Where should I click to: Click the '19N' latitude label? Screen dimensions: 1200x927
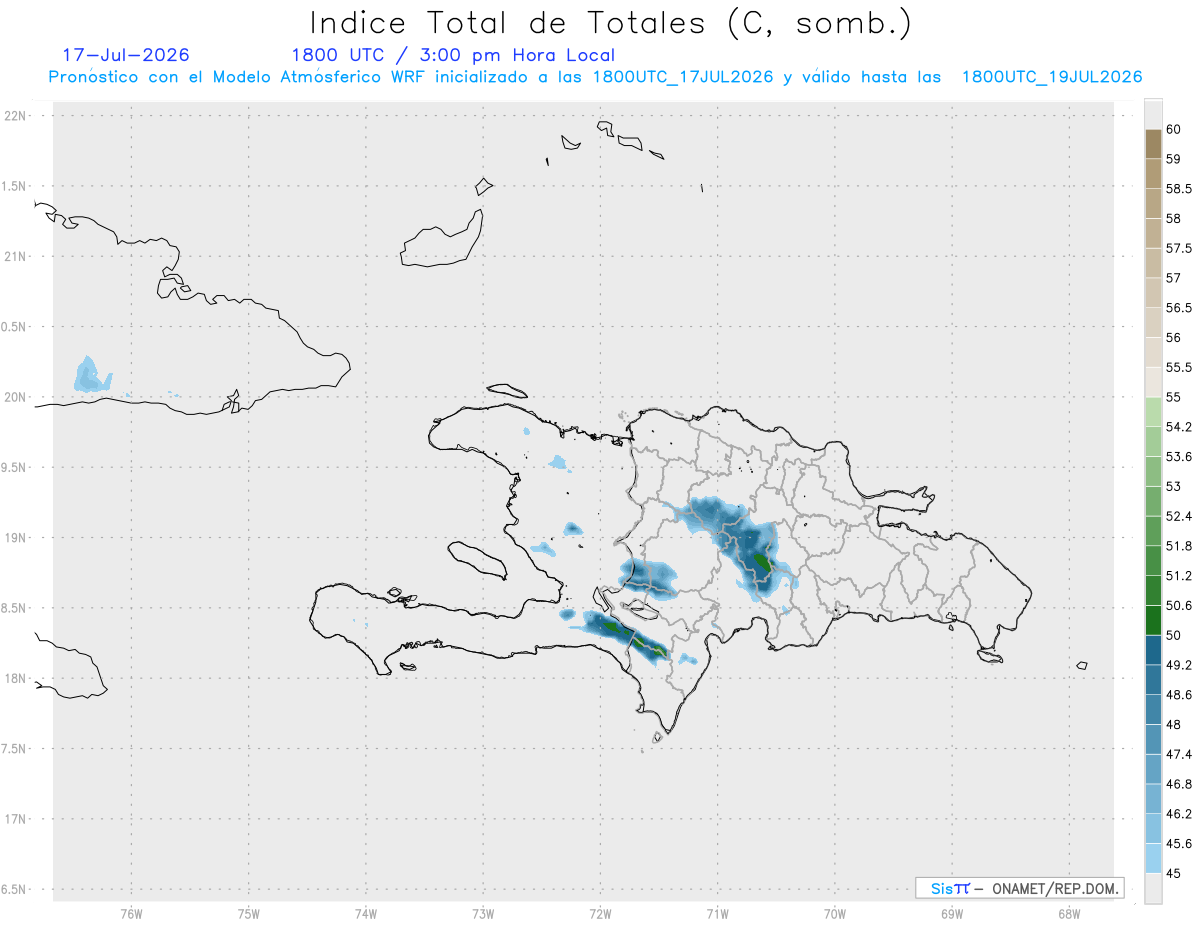pos(16,538)
